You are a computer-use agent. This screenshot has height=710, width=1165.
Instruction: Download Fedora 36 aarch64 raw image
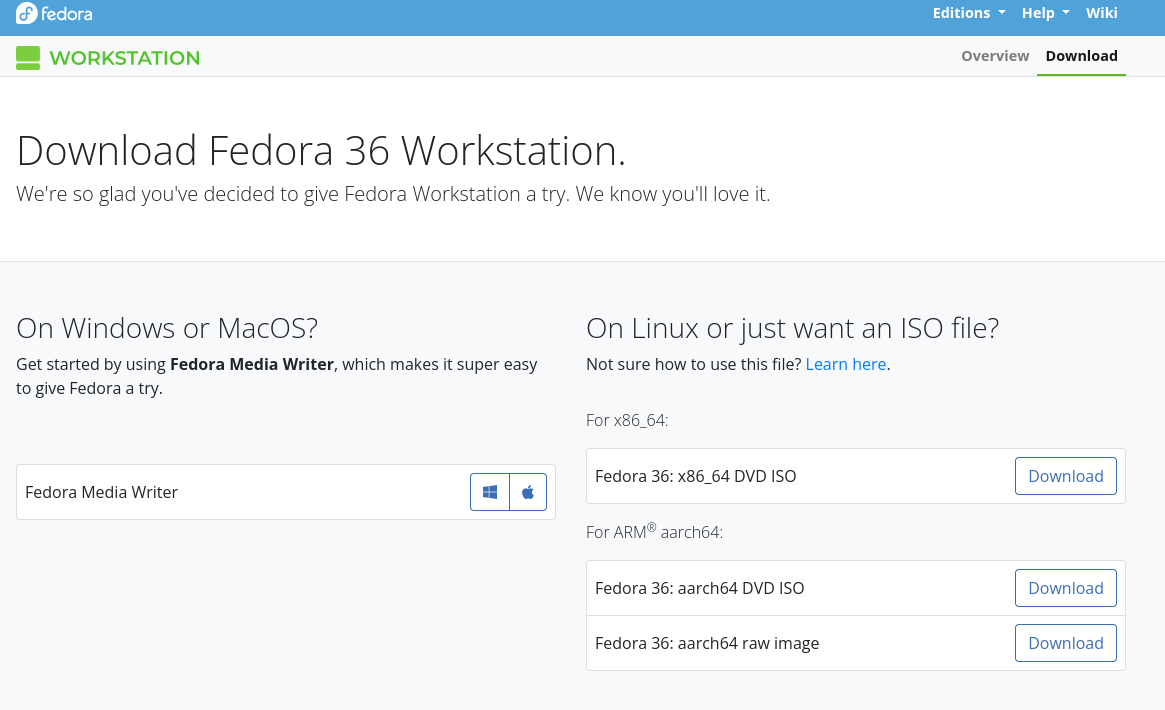(x=1065, y=643)
